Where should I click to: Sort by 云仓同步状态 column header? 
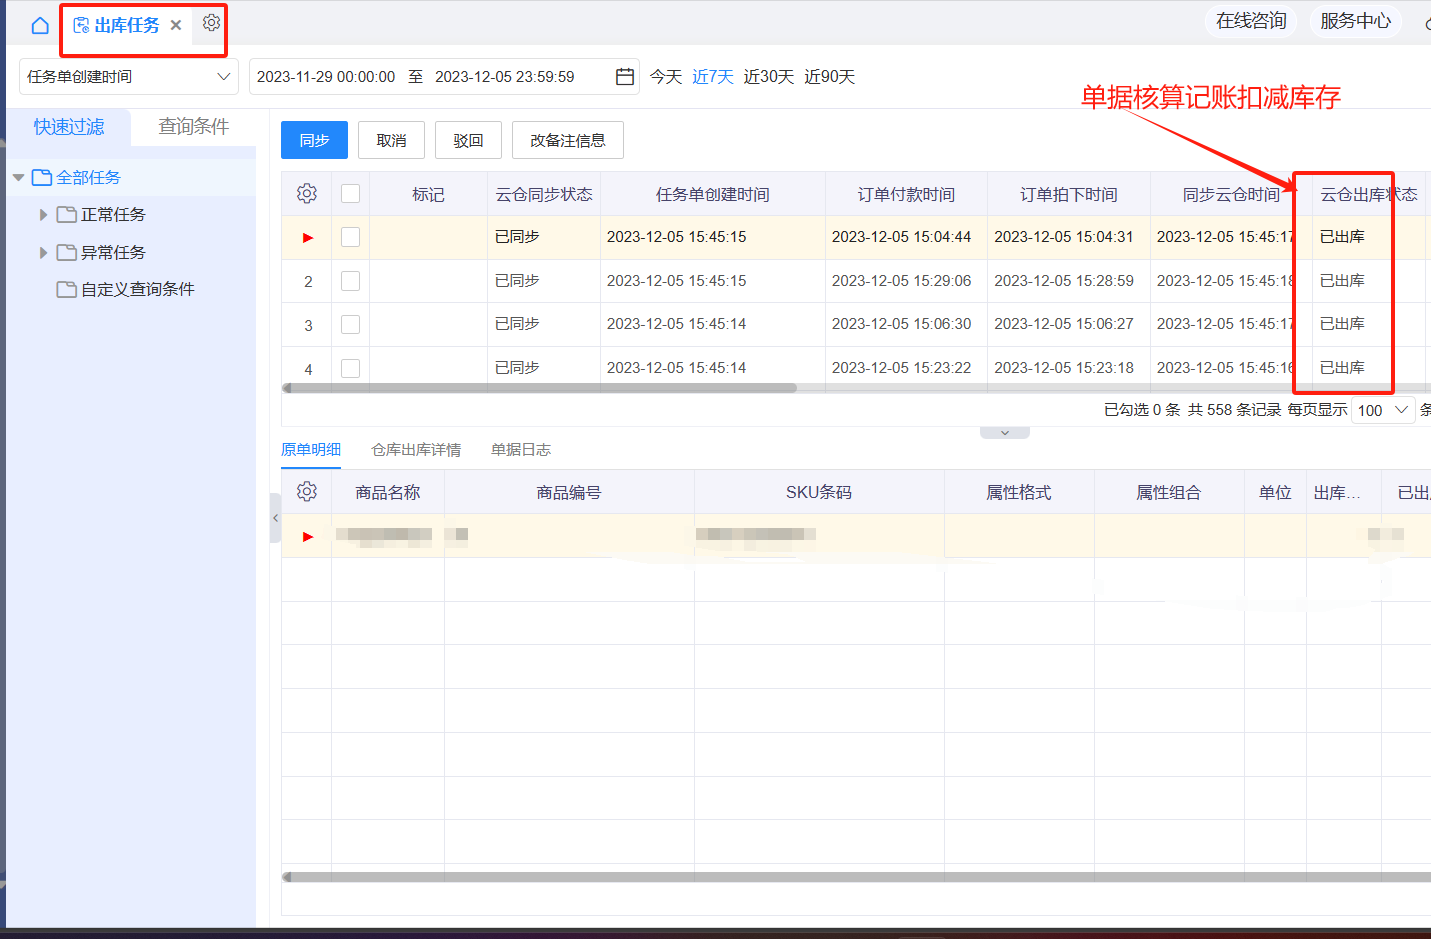pos(544,194)
